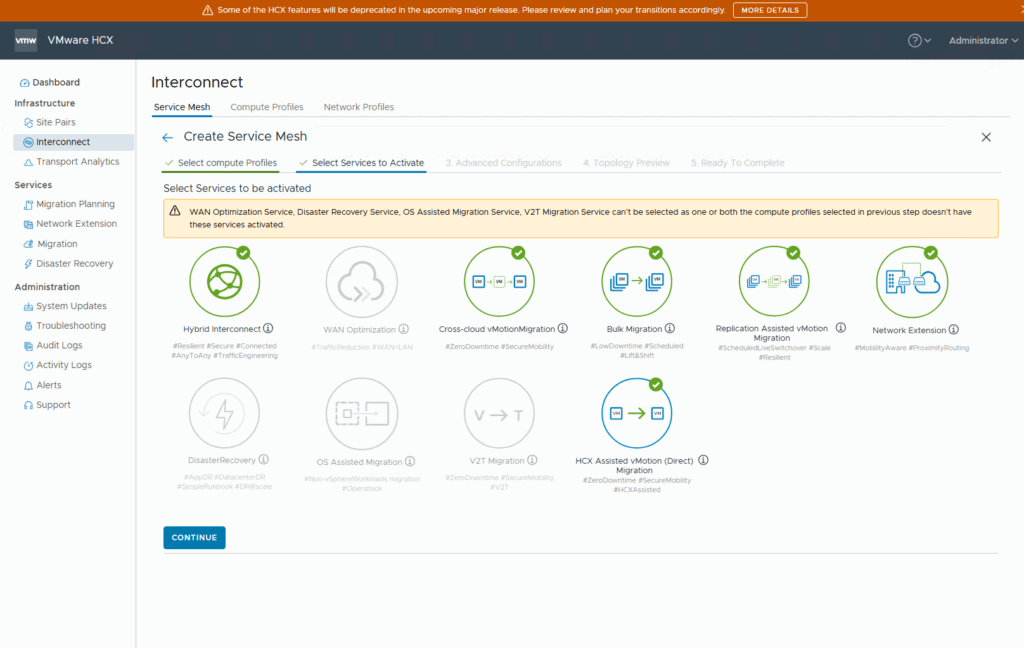1024x648 pixels.
Task: Go to Select compute Profiles wizard step
Action: (x=227, y=163)
